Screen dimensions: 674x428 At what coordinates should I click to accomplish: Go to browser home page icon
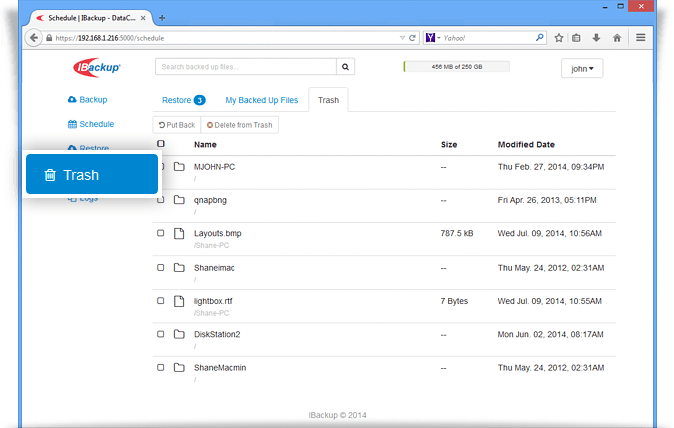click(617, 38)
